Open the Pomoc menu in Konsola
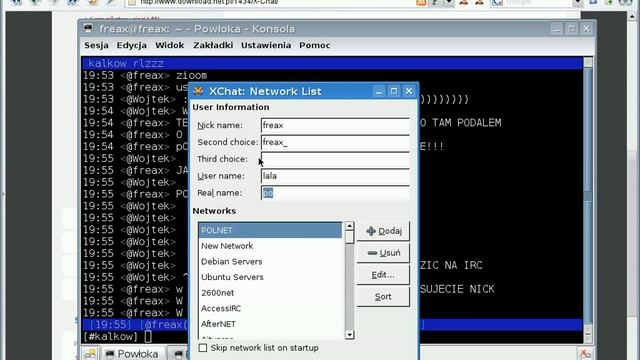This screenshot has width=640, height=360. tap(315, 45)
